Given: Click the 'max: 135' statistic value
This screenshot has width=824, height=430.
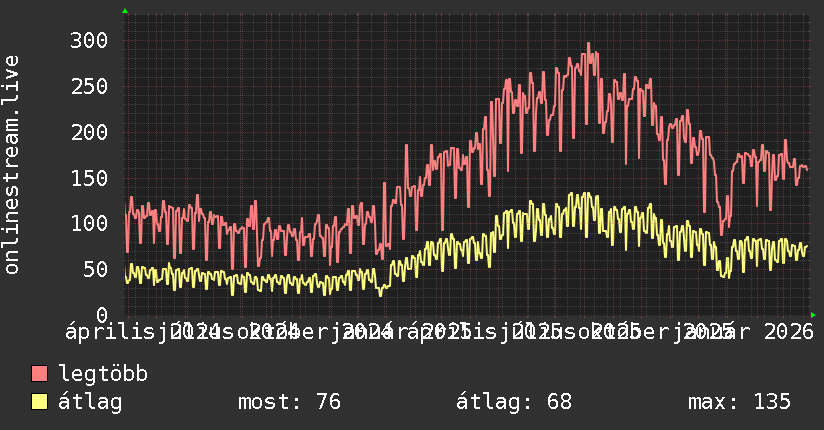Looking at the screenshot, I should point(739,402).
